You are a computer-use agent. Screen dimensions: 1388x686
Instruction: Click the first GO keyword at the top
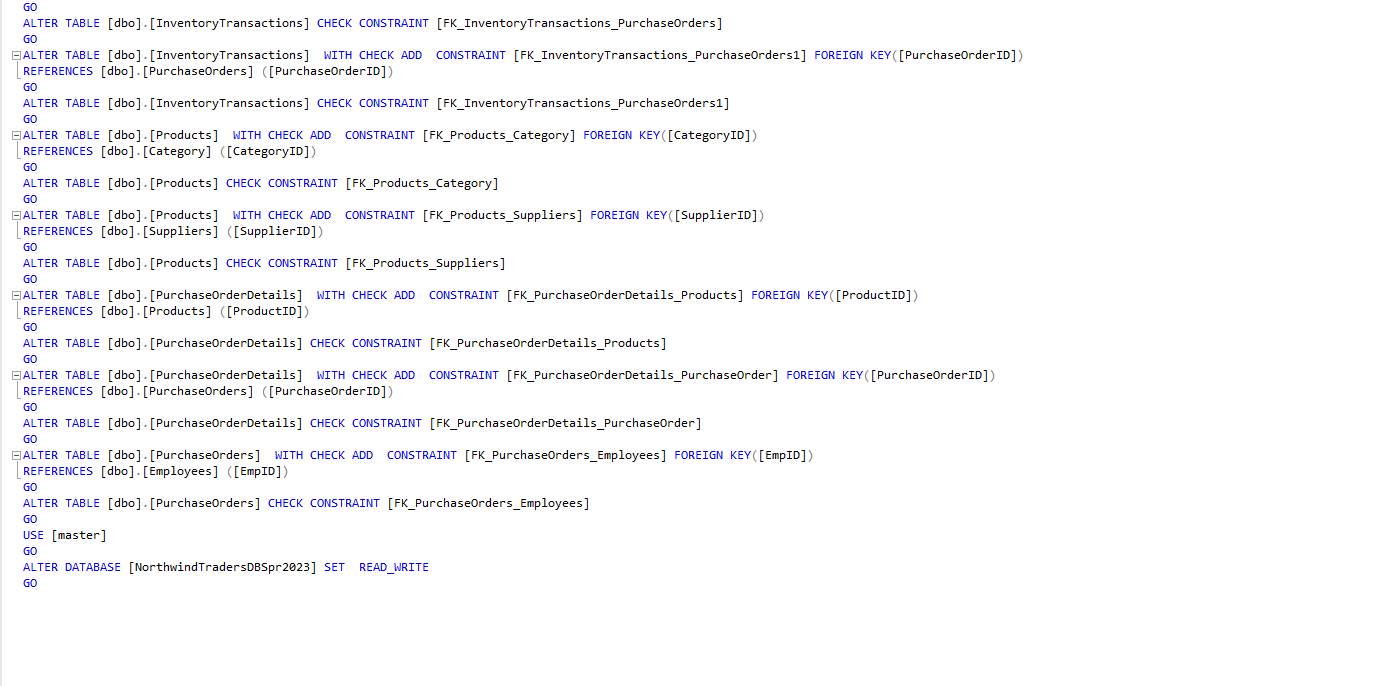pos(29,6)
